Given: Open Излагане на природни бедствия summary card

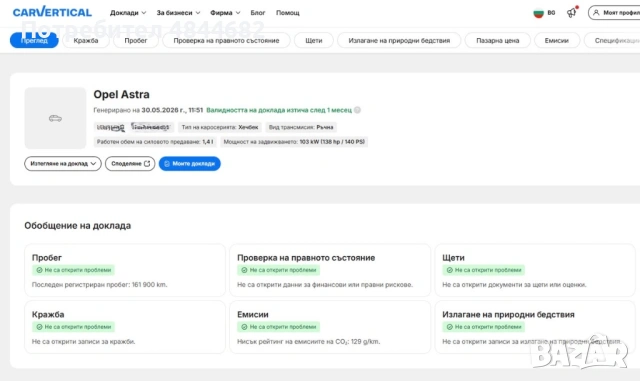Looking at the screenshot, I should [x=535, y=327].
